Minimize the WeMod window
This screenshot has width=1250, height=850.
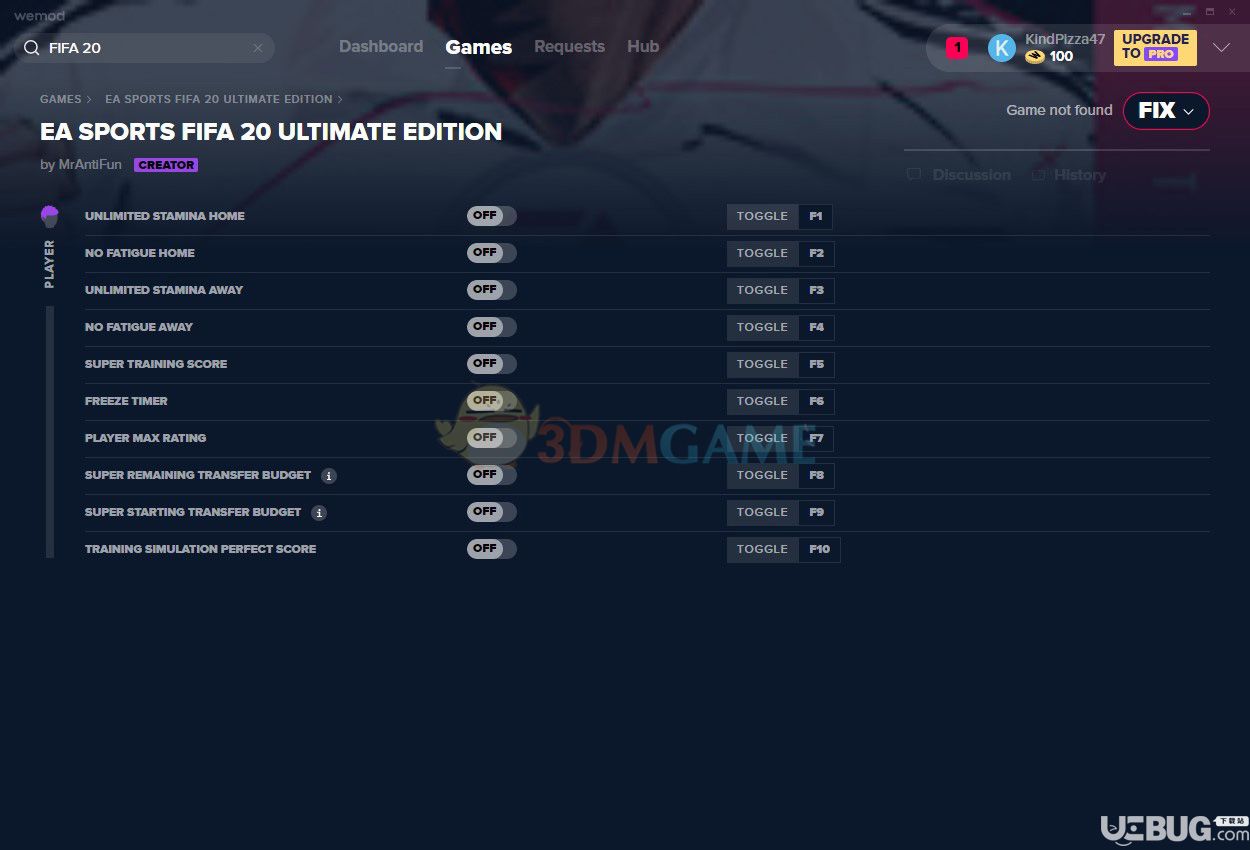pos(1186,12)
